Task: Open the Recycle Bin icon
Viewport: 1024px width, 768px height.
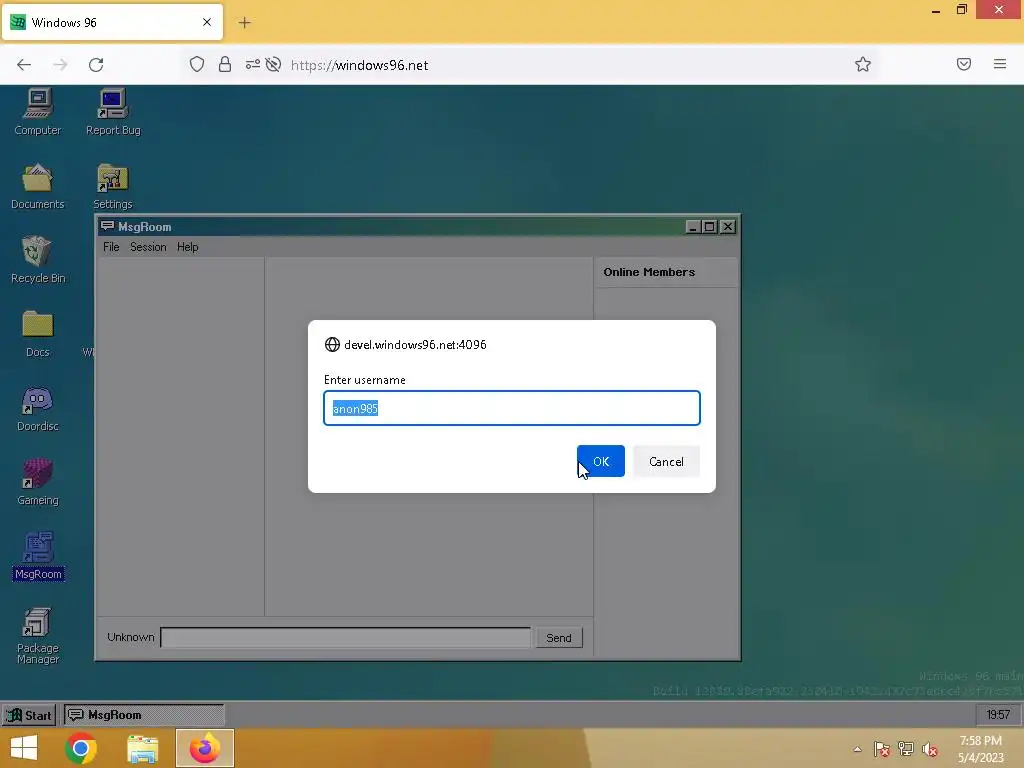Action: (38, 260)
